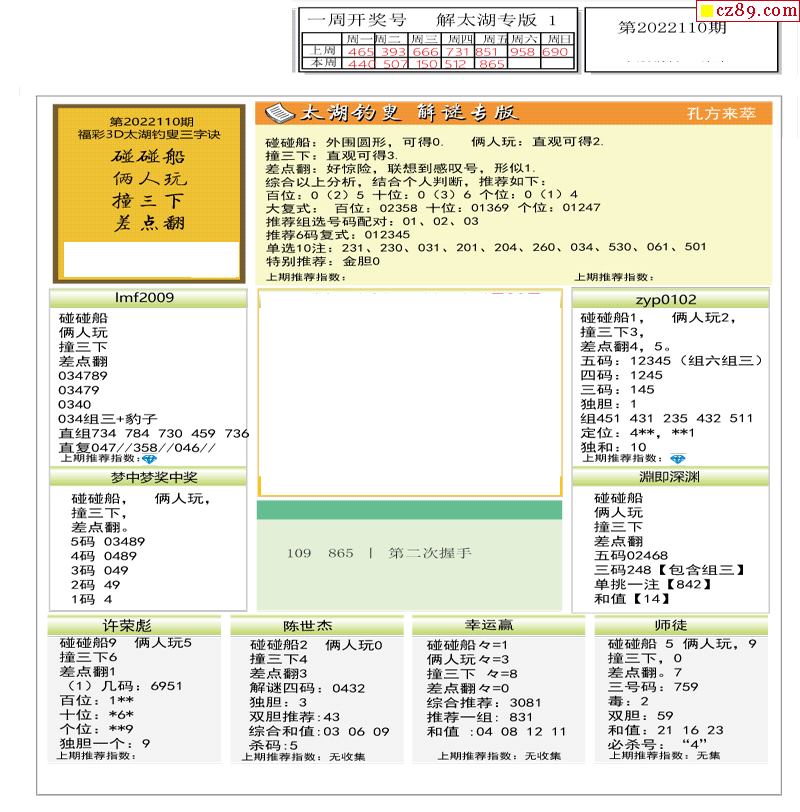Click the 梦中梦奖中奖 panel header
The image size is (800, 812).
point(148,477)
